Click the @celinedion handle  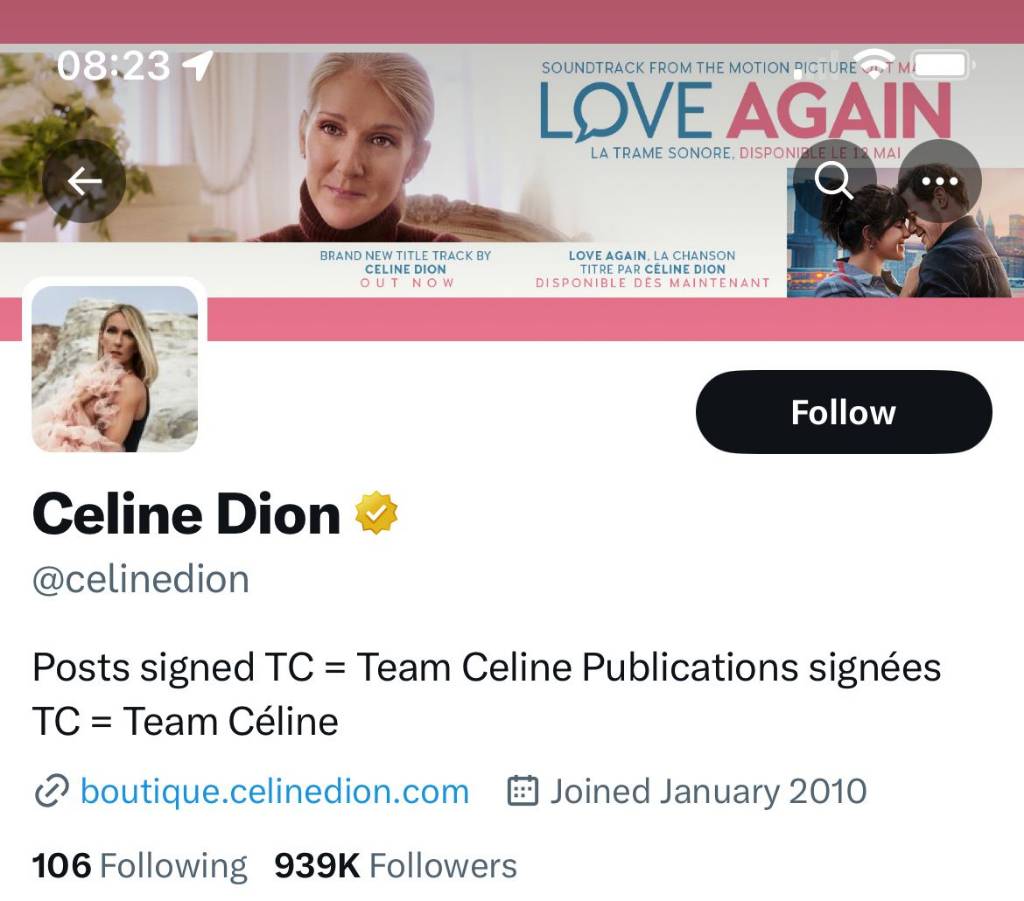tap(141, 580)
